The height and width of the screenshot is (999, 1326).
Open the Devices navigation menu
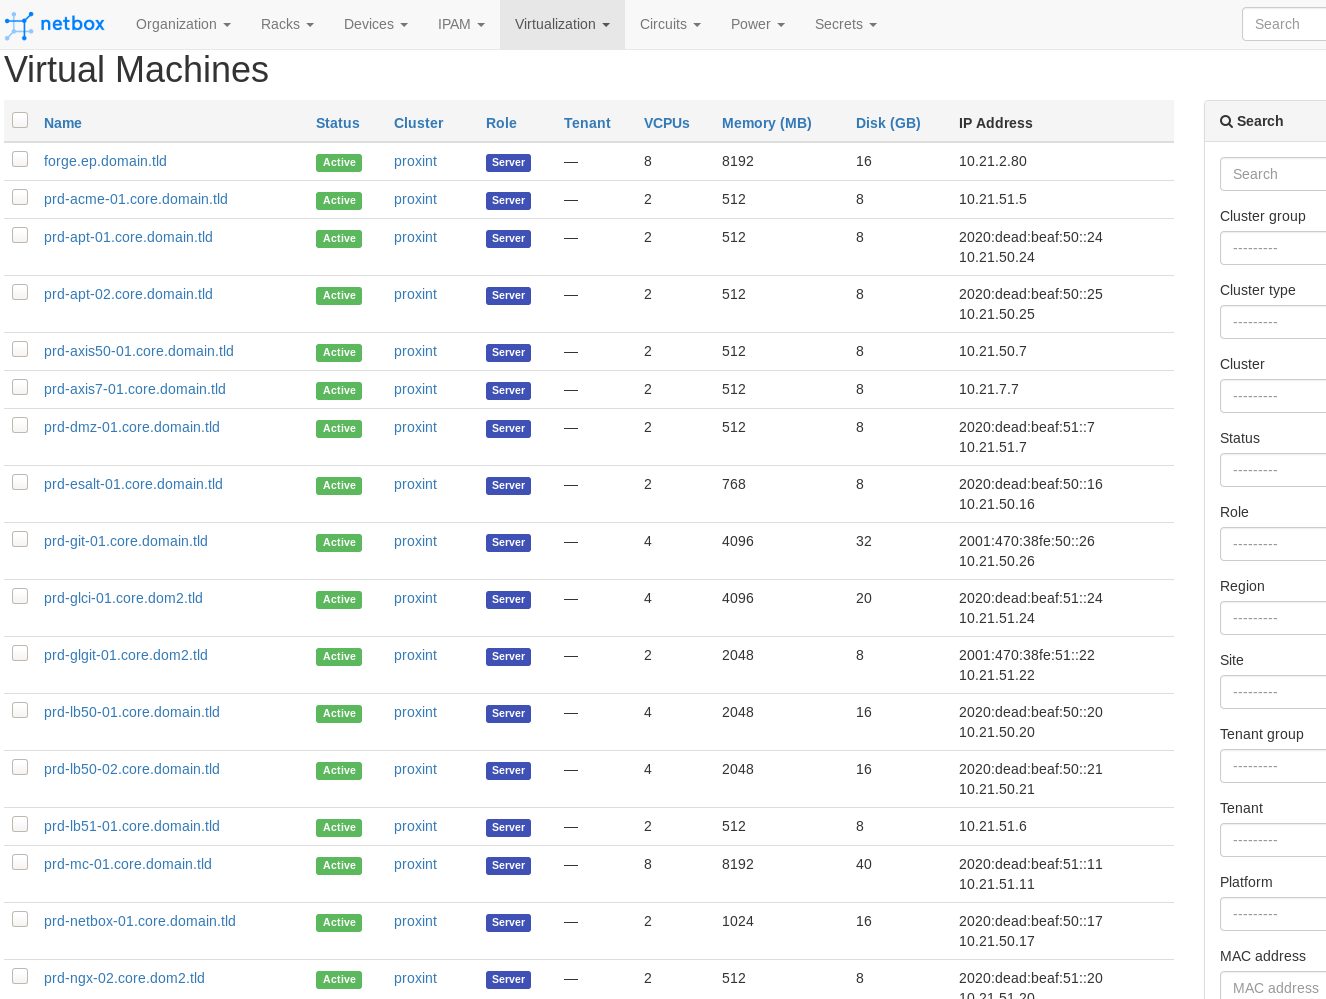(x=375, y=24)
